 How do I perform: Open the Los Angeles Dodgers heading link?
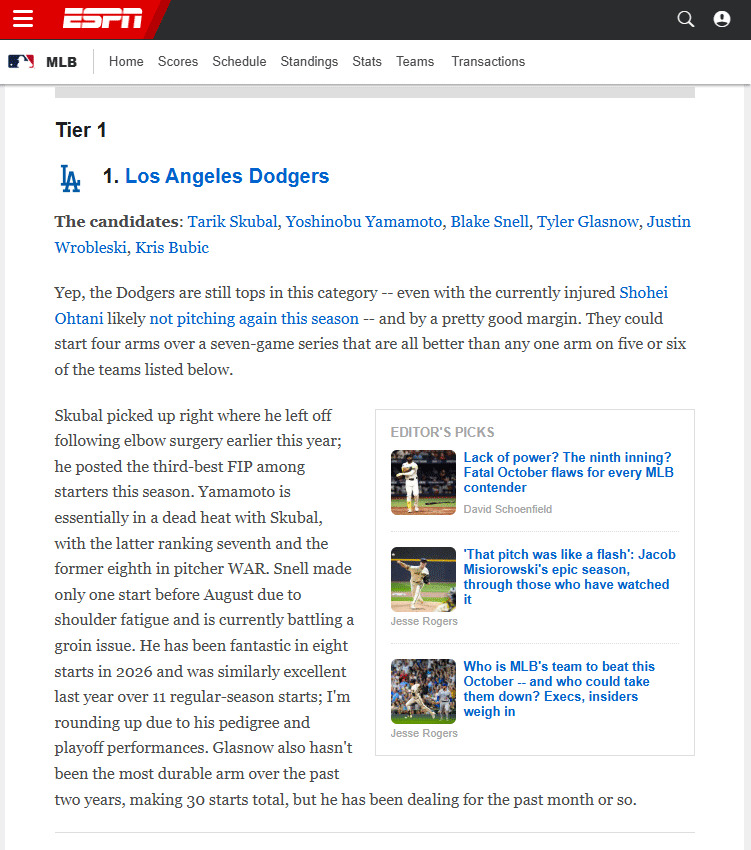coord(227,176)
